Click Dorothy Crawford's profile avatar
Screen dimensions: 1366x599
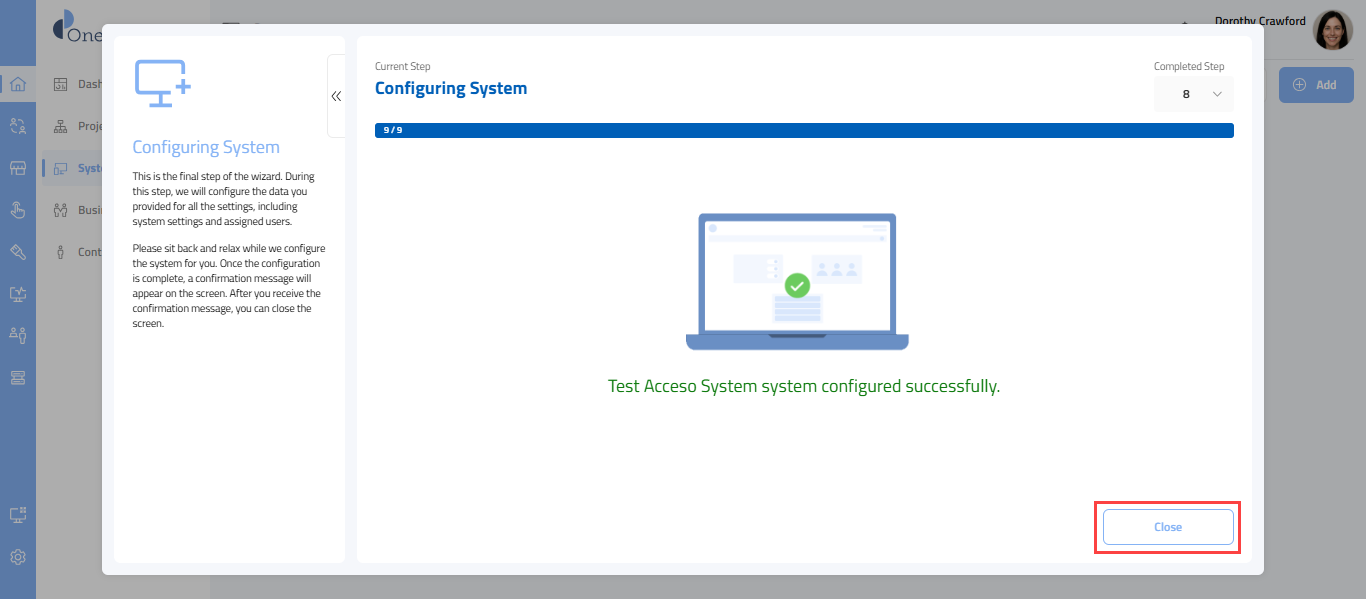(1332, 31)
